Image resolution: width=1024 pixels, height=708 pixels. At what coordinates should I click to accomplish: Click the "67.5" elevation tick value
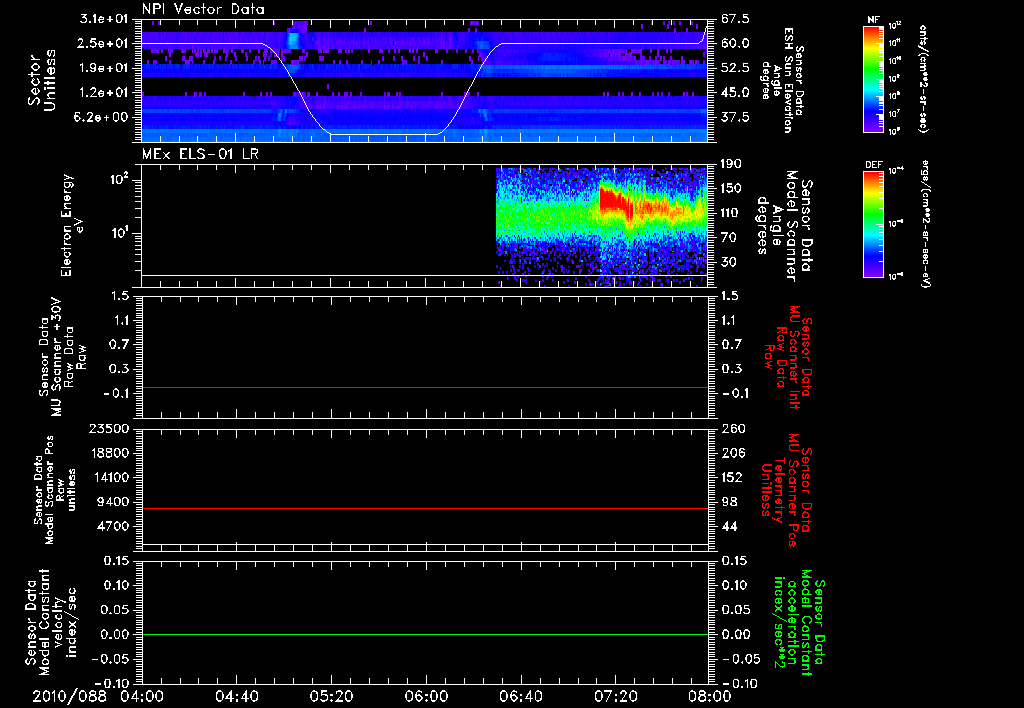[735, 19]
